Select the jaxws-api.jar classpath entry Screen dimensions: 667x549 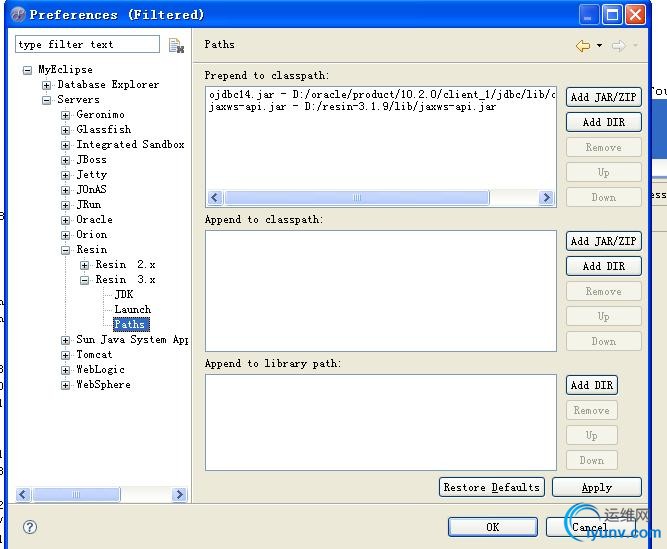pyautogui.click(x=353, y=106)
